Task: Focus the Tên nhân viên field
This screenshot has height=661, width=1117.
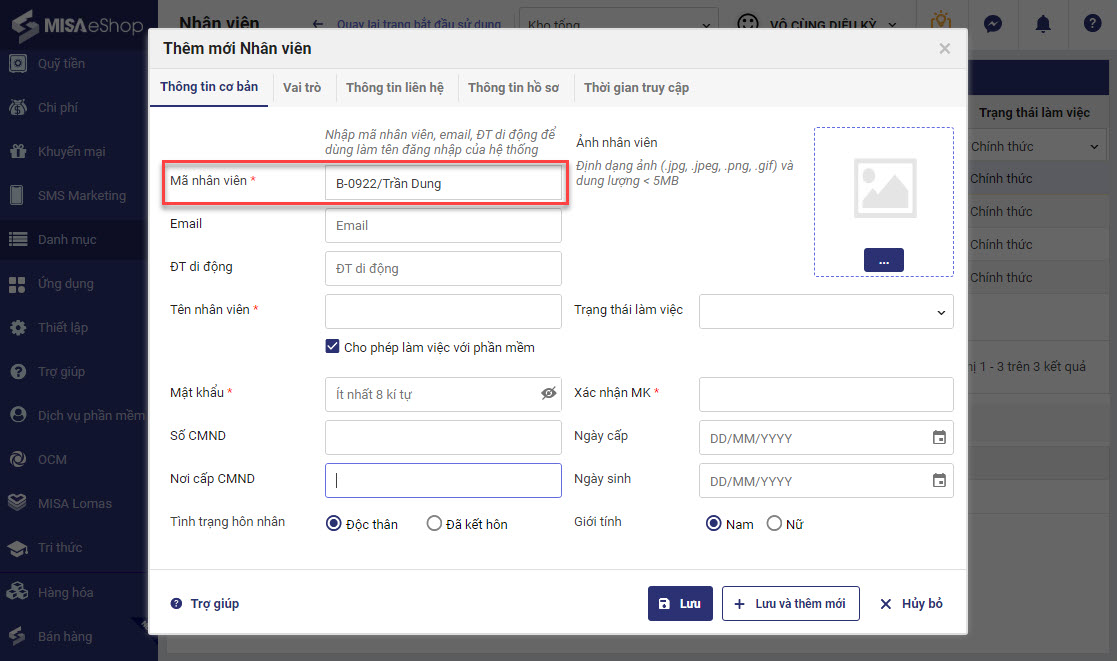Action: tap(443, 311)
